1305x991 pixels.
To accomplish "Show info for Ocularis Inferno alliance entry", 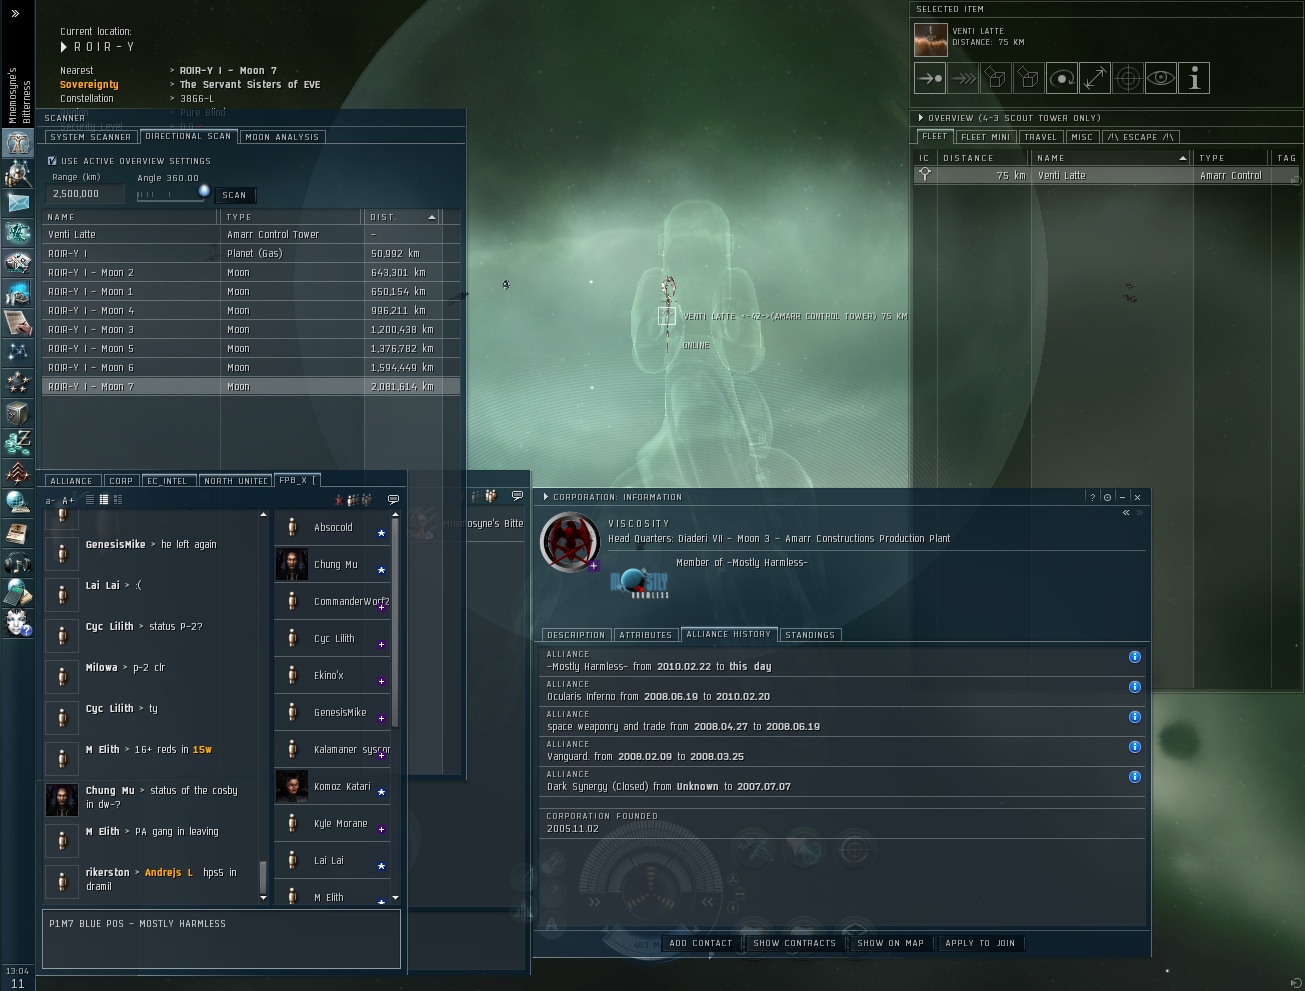I will pos(1135,687).
